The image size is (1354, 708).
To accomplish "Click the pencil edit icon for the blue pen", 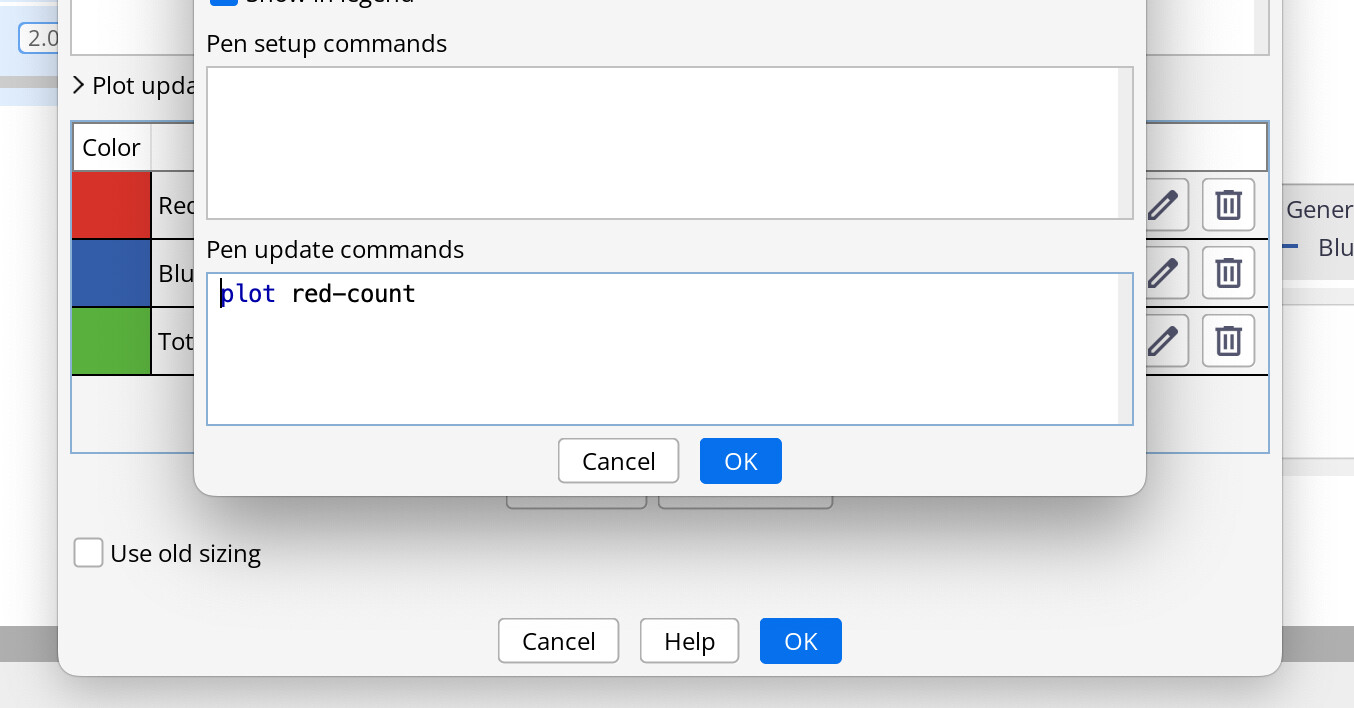I will (1161, 273).
